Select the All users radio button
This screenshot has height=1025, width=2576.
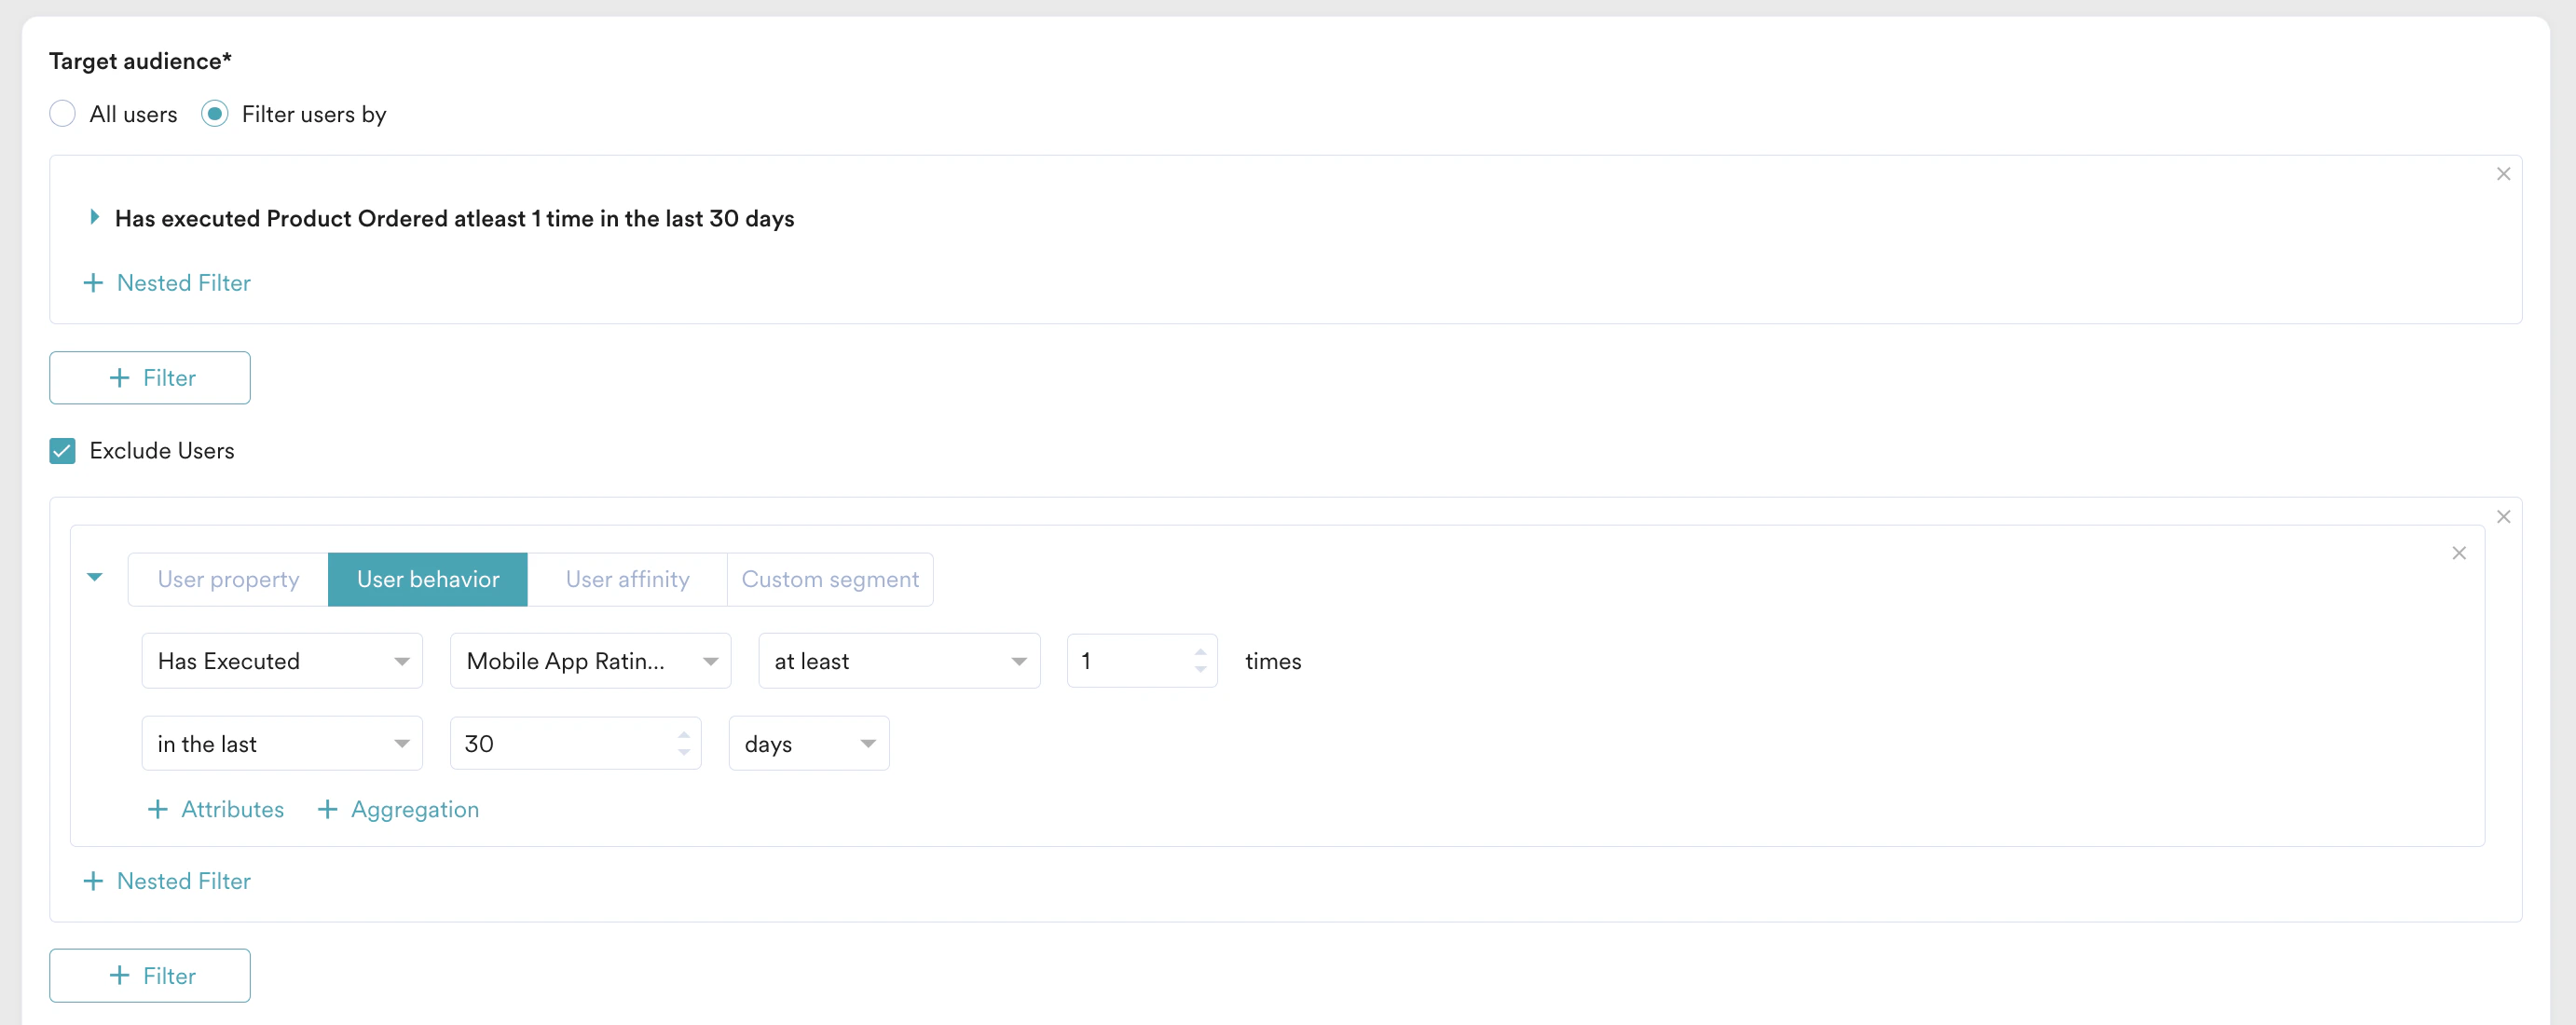(x=62, y=113)
